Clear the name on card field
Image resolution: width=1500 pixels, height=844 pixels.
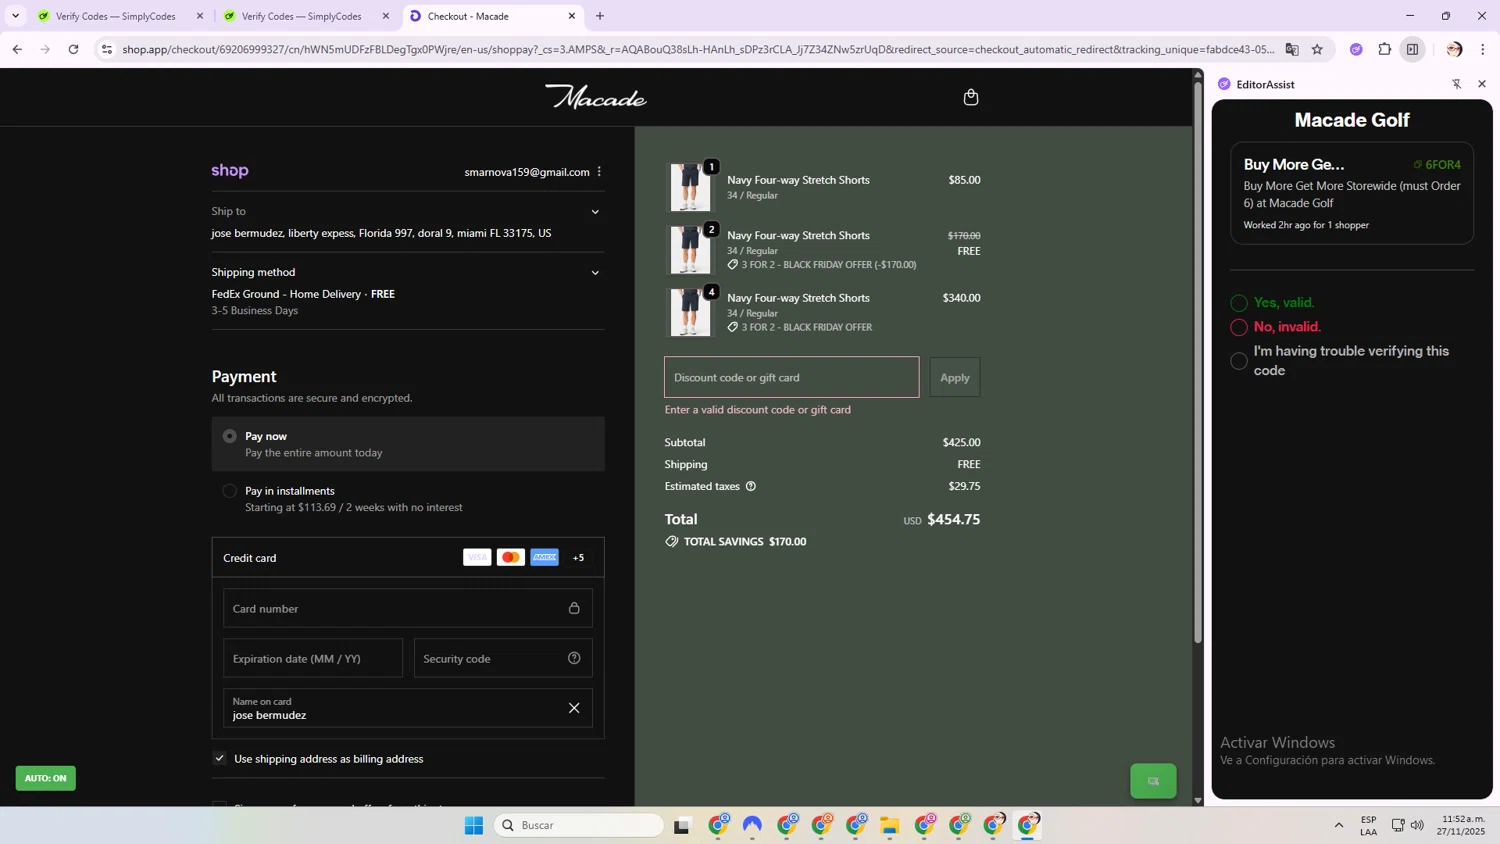coord(574,708)
